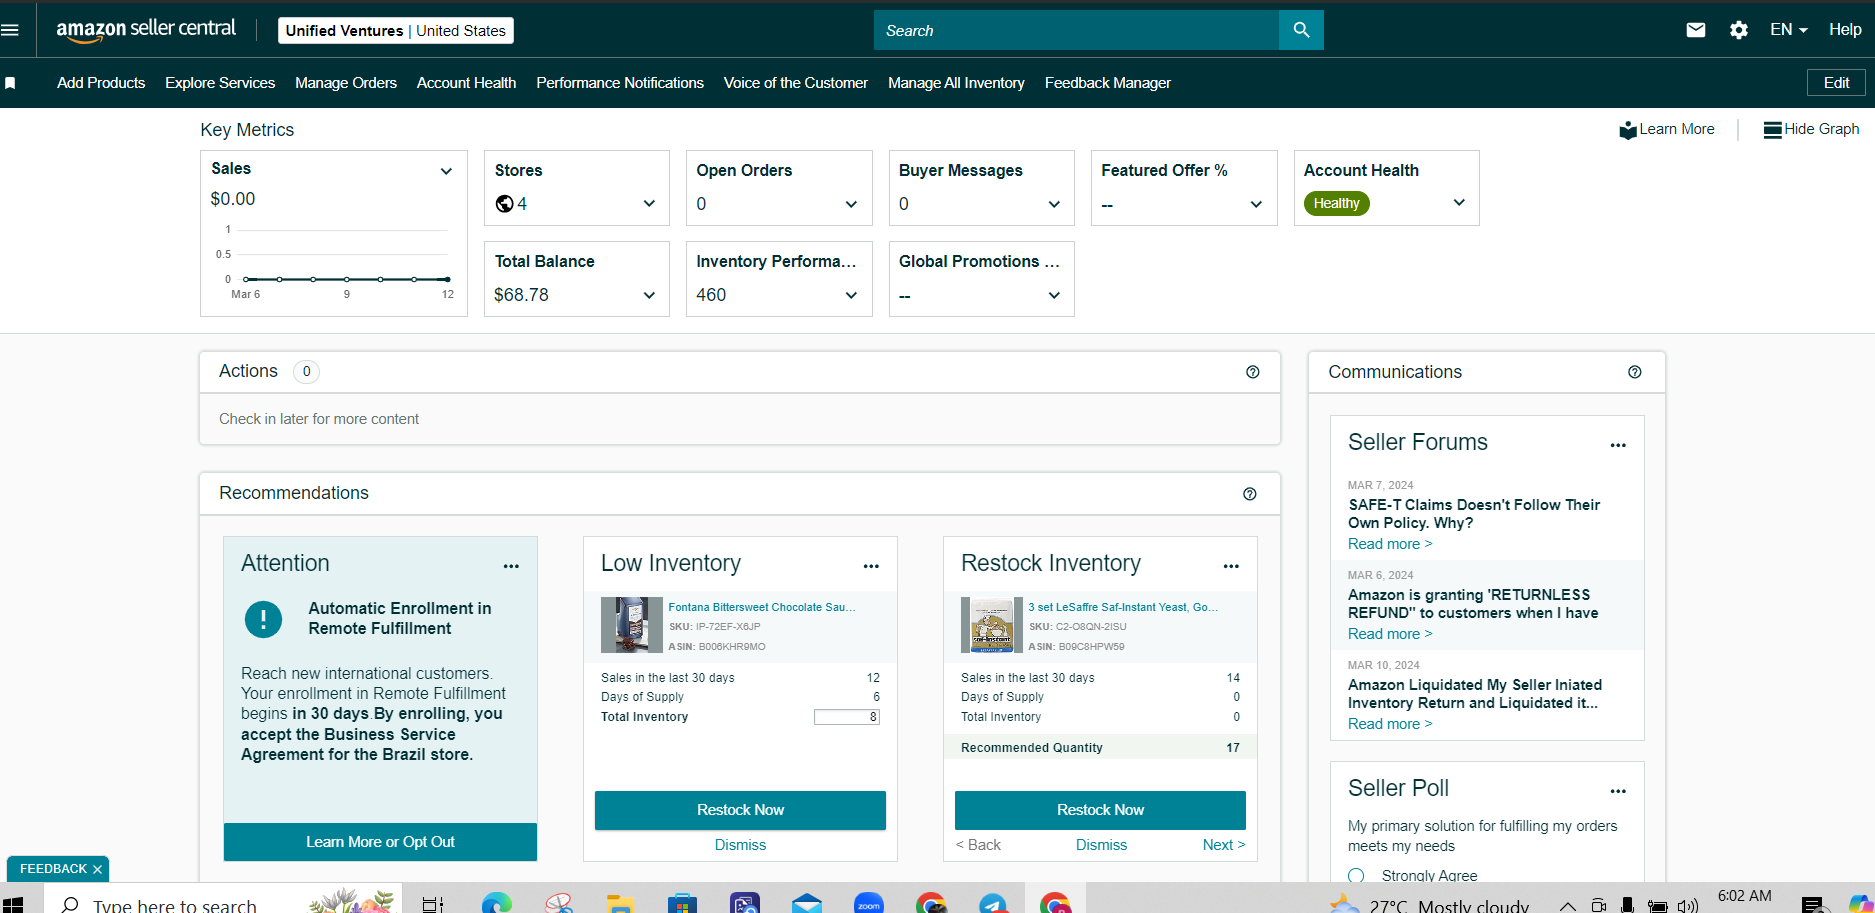Viewport: 1875px width, 913px height.
Task: Open the mail messages icon
Action: pyautogui.click(x=1696, y=30)
